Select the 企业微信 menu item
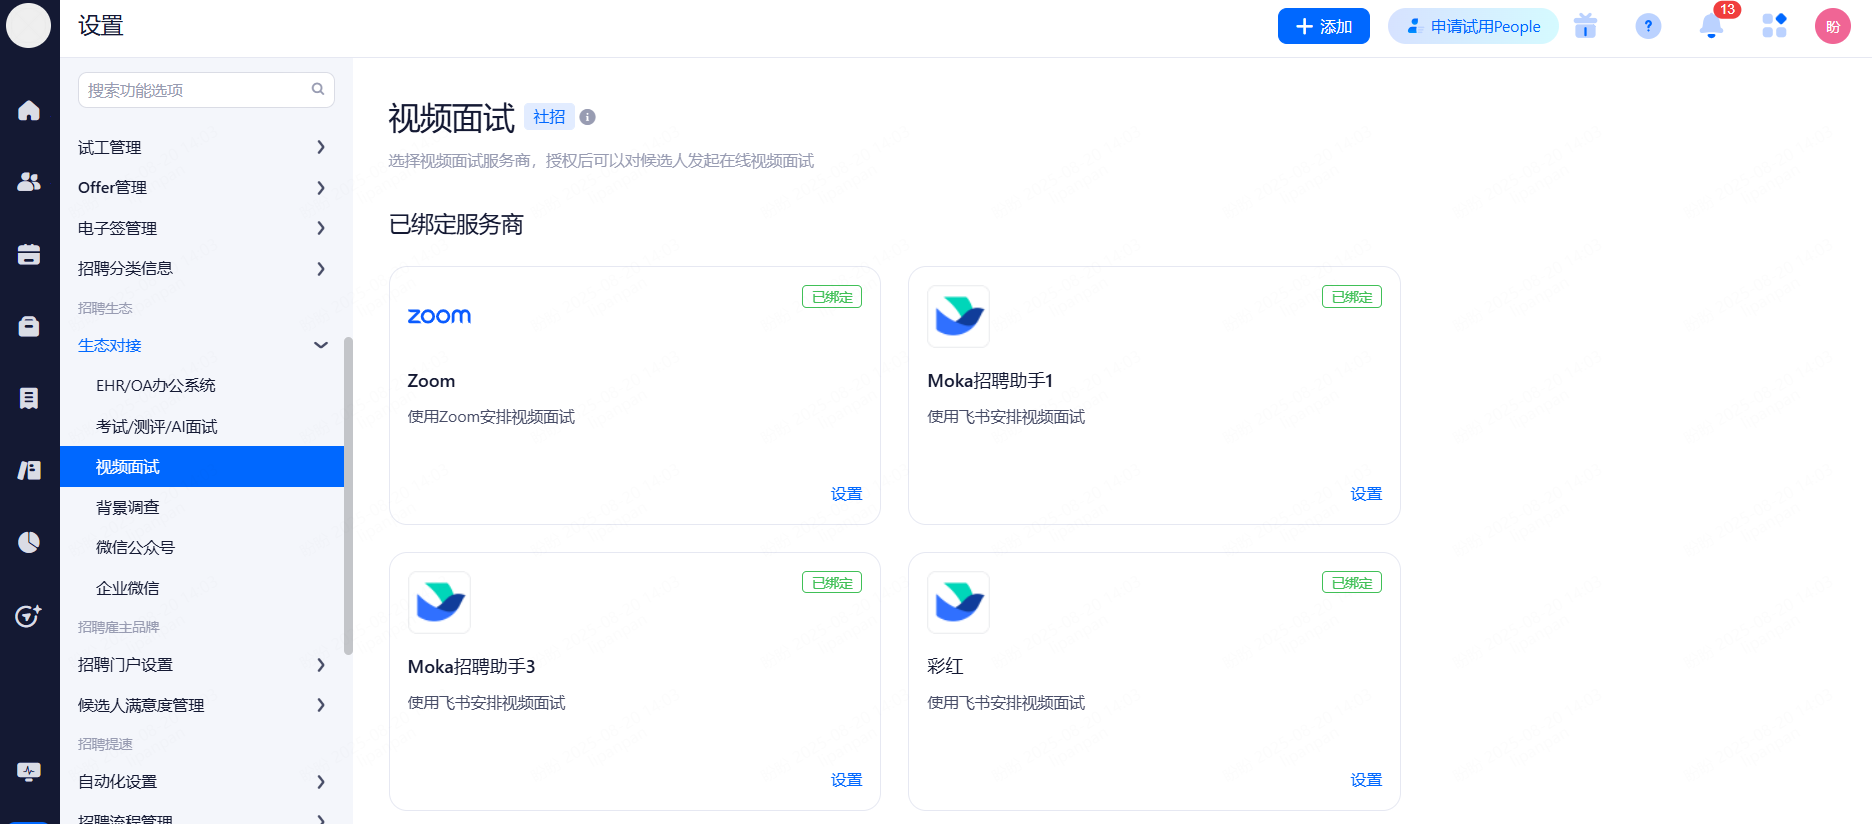Viewport: 1872px width, 824px height. tap(128, 589)
